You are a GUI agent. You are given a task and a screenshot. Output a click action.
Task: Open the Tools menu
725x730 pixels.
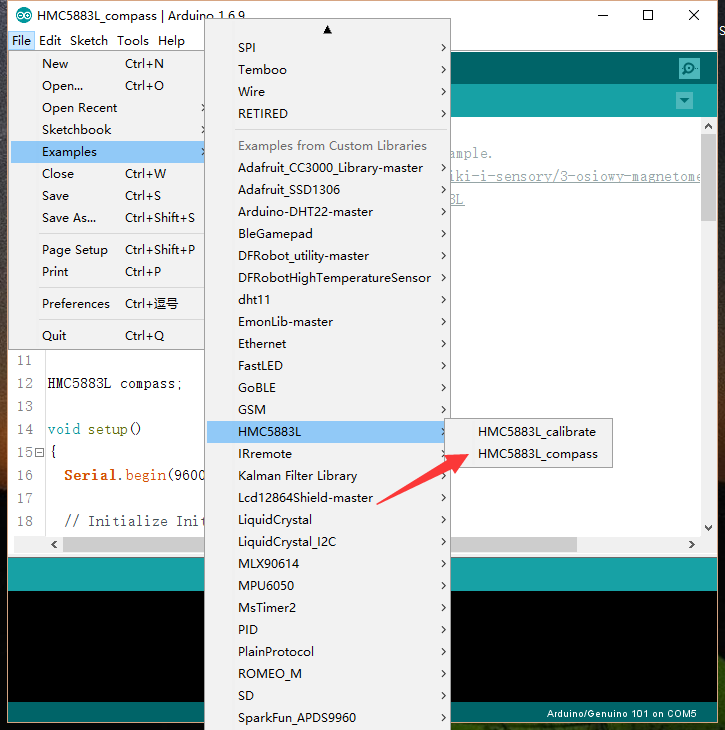(x=133, y=41)
